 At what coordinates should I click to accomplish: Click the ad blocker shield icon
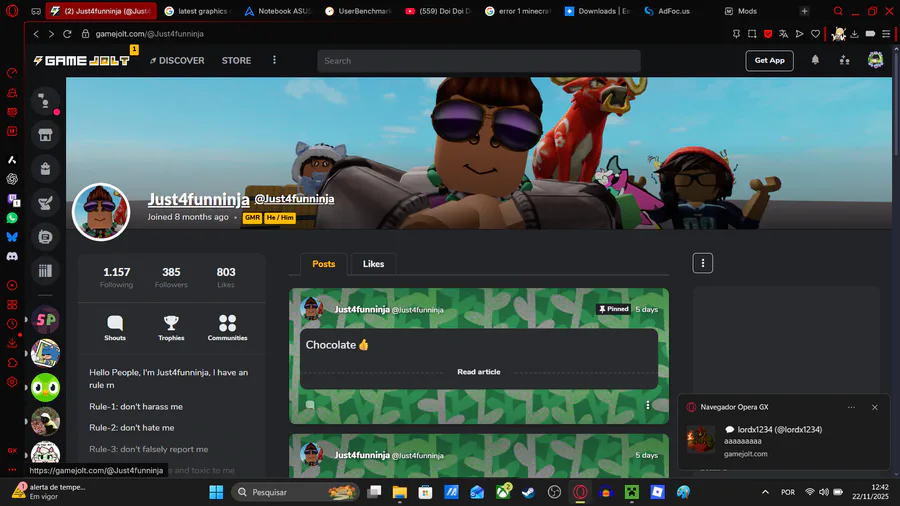767,34
